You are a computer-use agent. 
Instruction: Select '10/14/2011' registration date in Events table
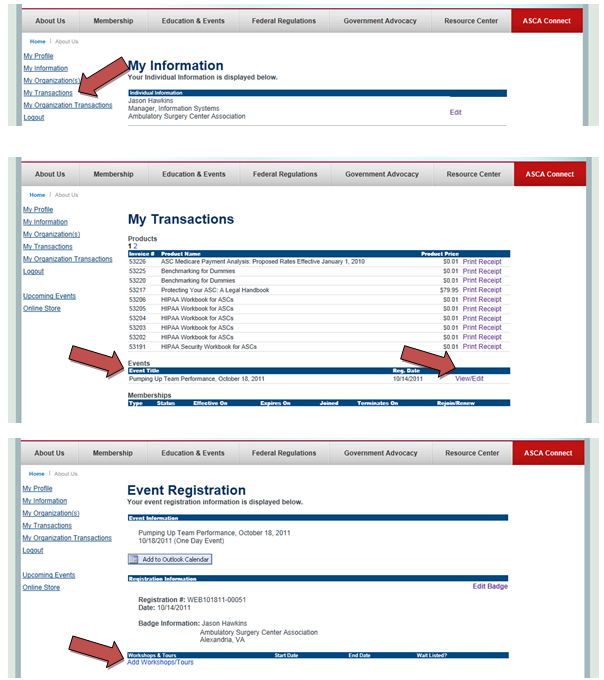[x=408, y=379]
